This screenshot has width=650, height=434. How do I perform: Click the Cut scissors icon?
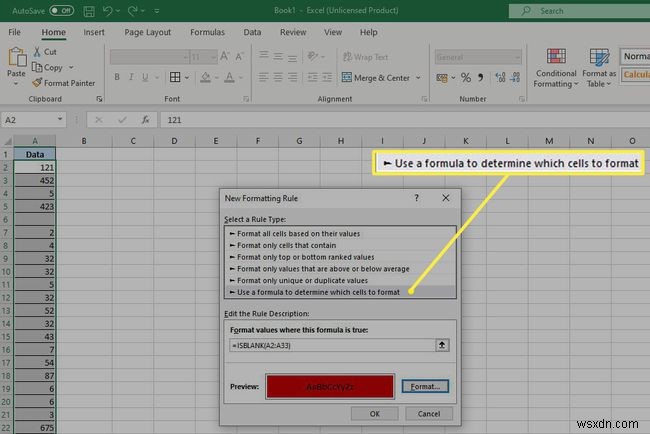38,52
